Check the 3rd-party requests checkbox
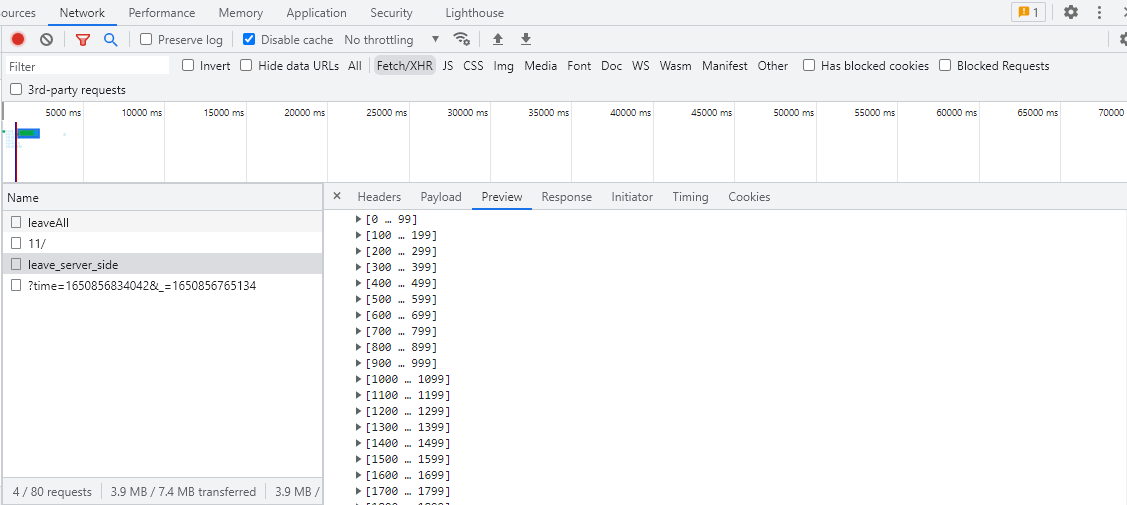Screen dimensions: 1127x505 click(x=16, y=90)
